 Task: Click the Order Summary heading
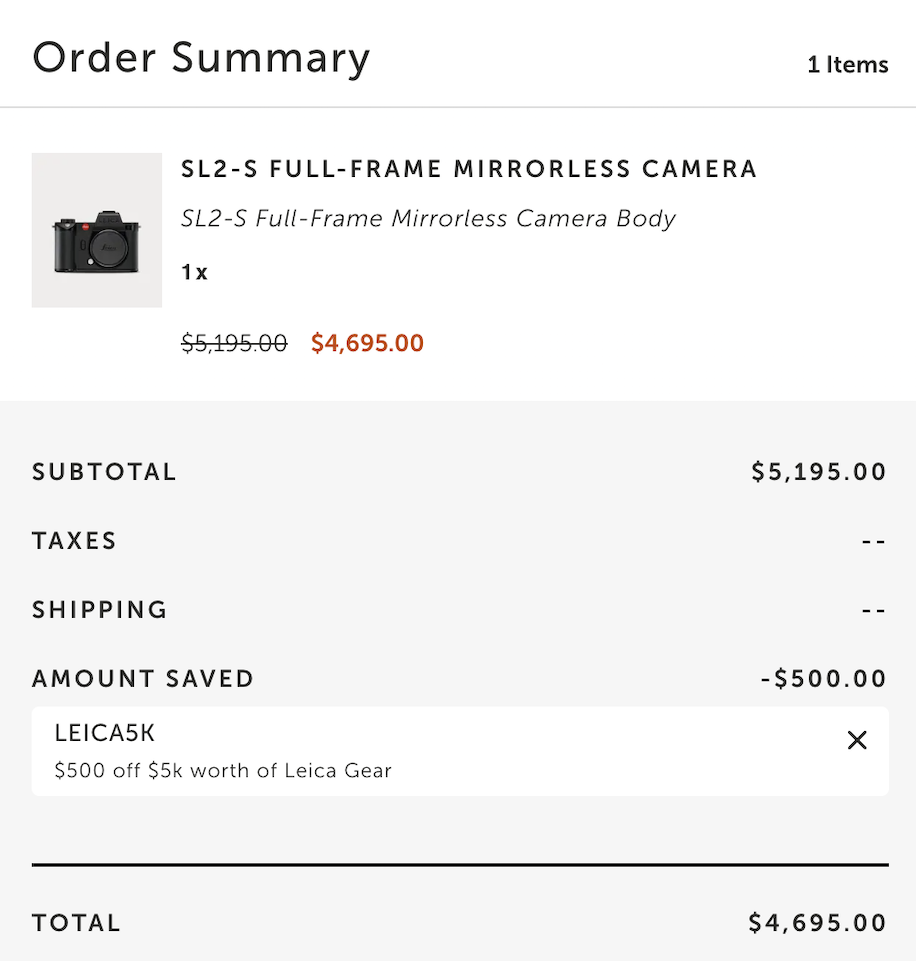click(202, 57)
